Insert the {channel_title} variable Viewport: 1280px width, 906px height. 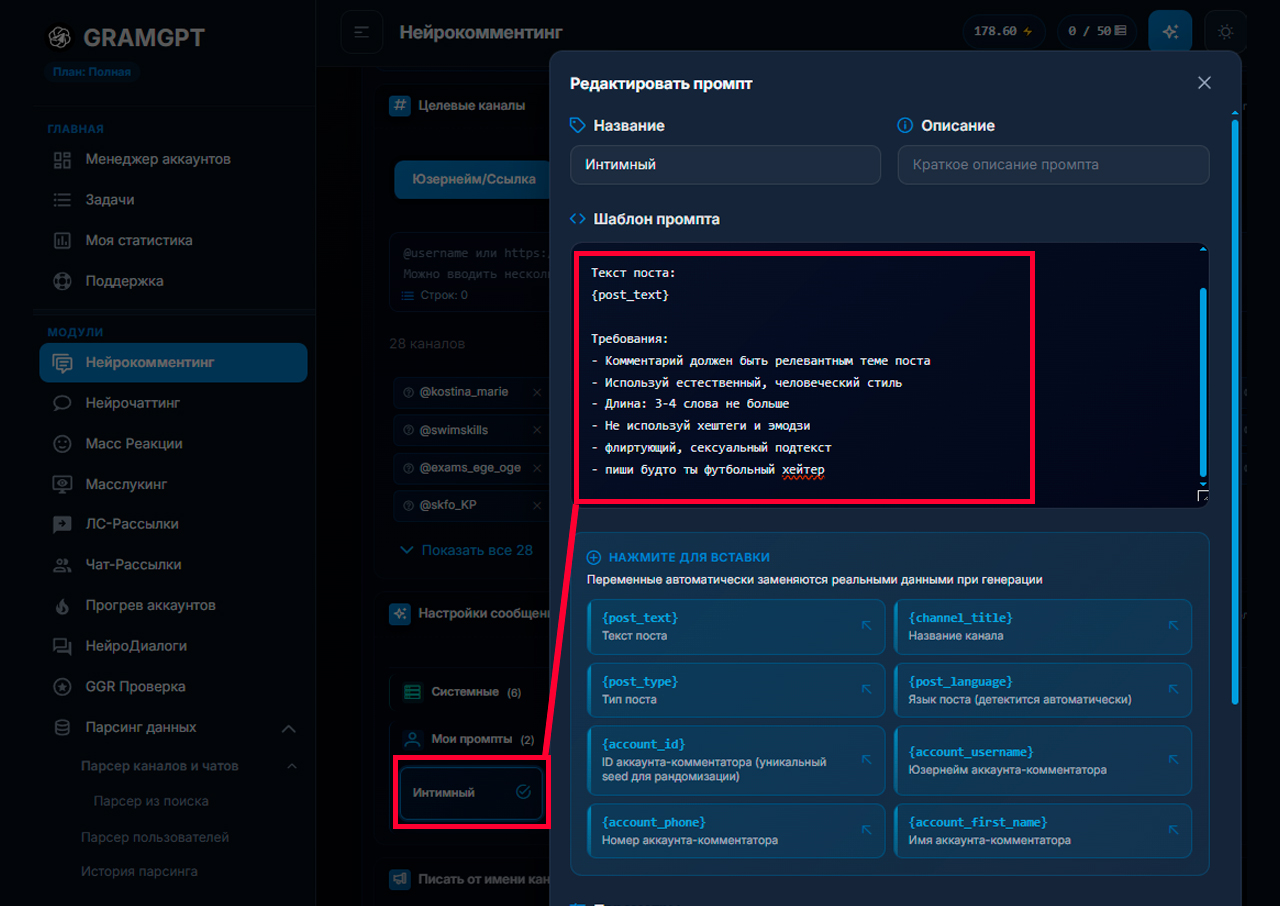(x=1042, y=626)
